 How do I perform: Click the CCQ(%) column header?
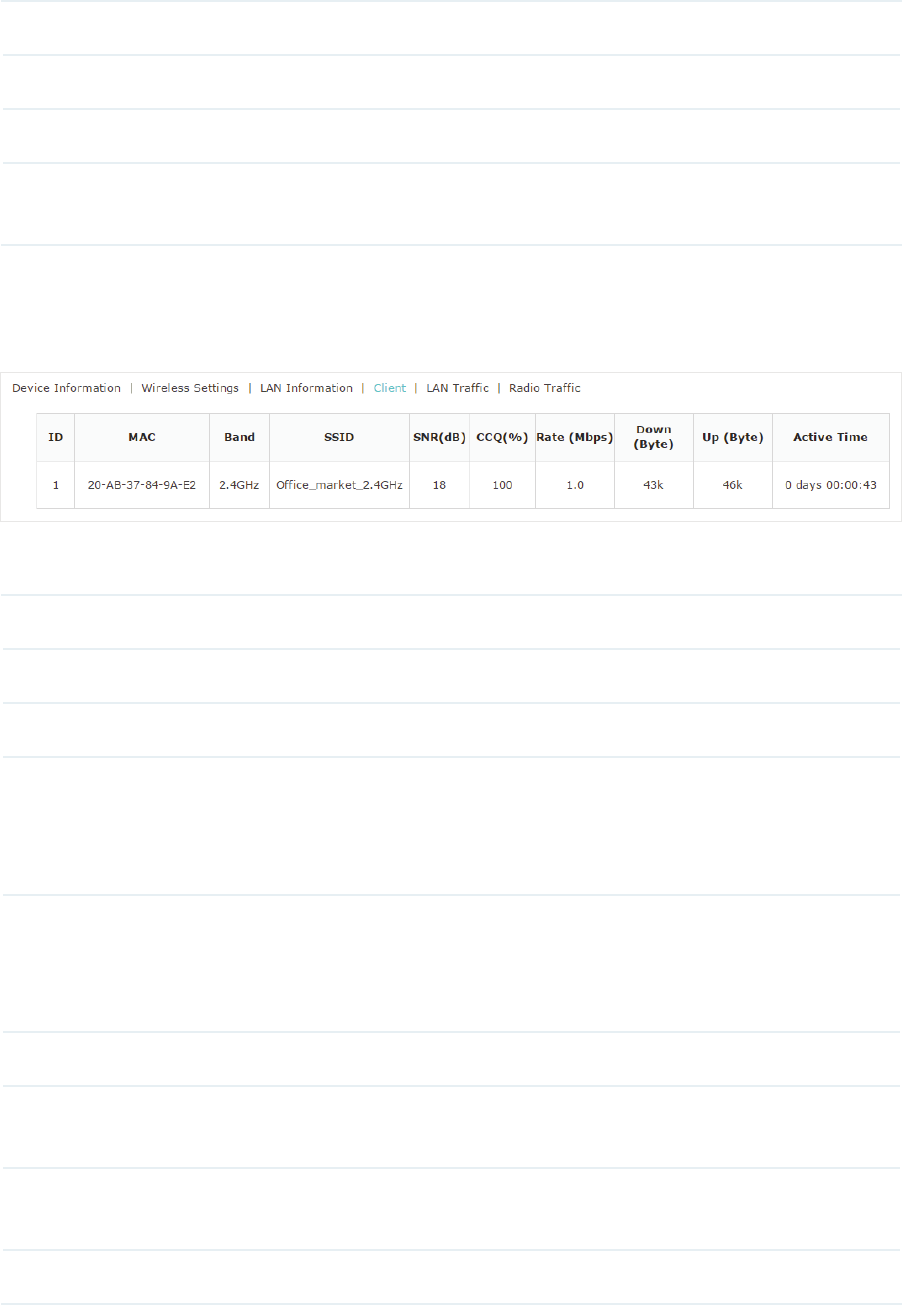[x=502, y=437]
